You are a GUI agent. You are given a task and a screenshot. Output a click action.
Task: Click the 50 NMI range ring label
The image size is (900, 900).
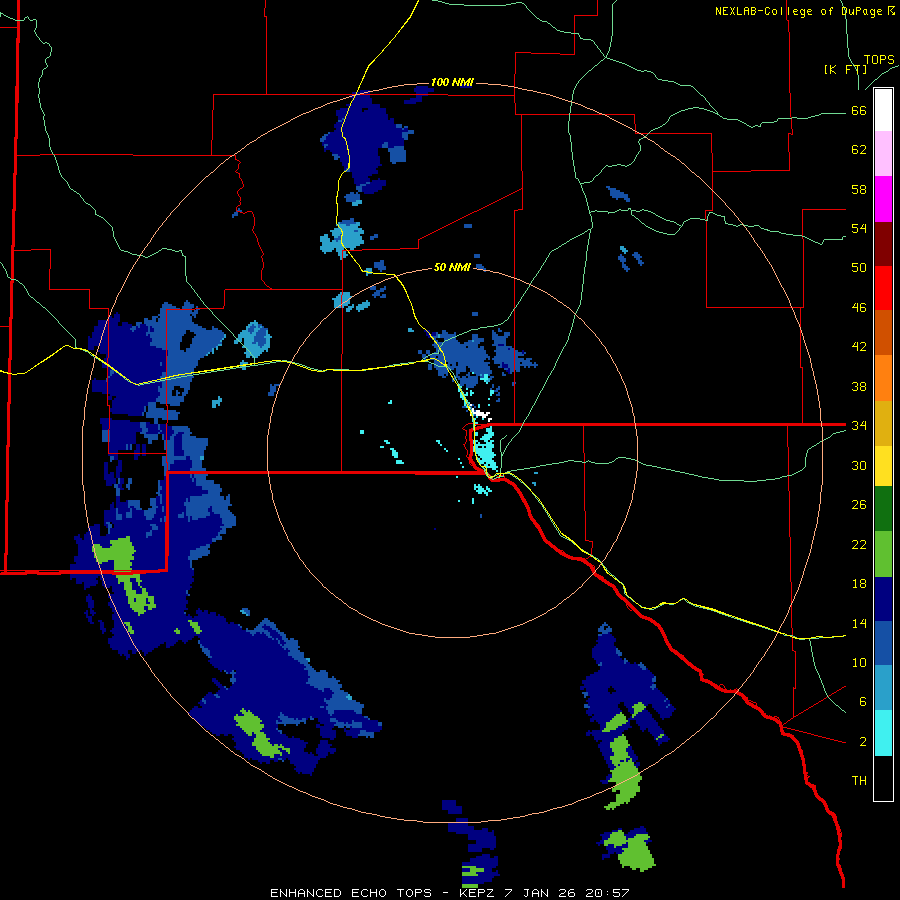point(452,267)
